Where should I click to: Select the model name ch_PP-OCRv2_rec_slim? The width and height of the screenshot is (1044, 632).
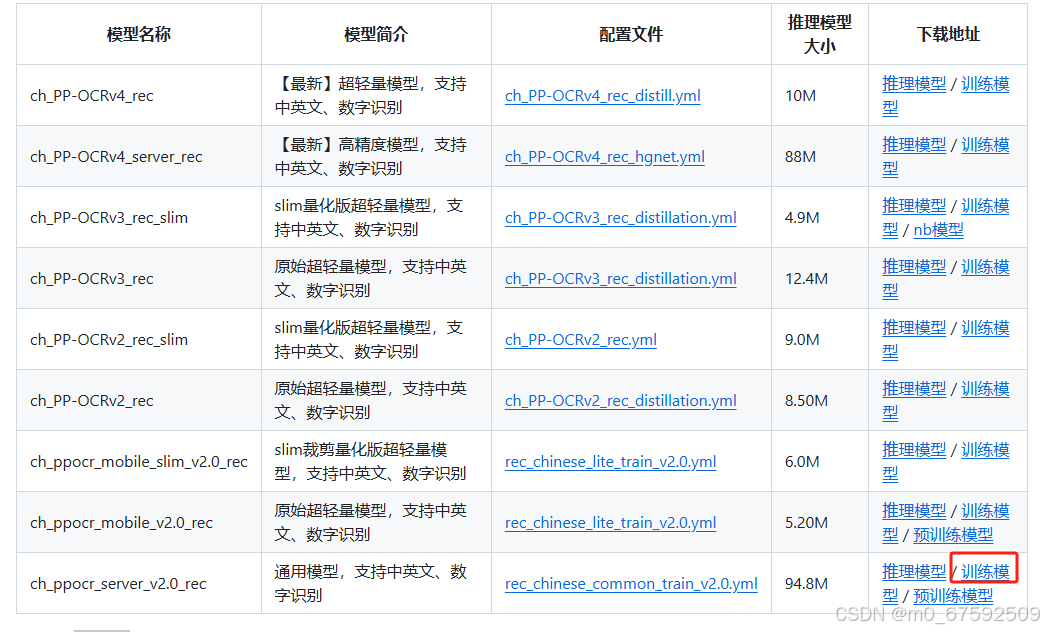[109, 340]
